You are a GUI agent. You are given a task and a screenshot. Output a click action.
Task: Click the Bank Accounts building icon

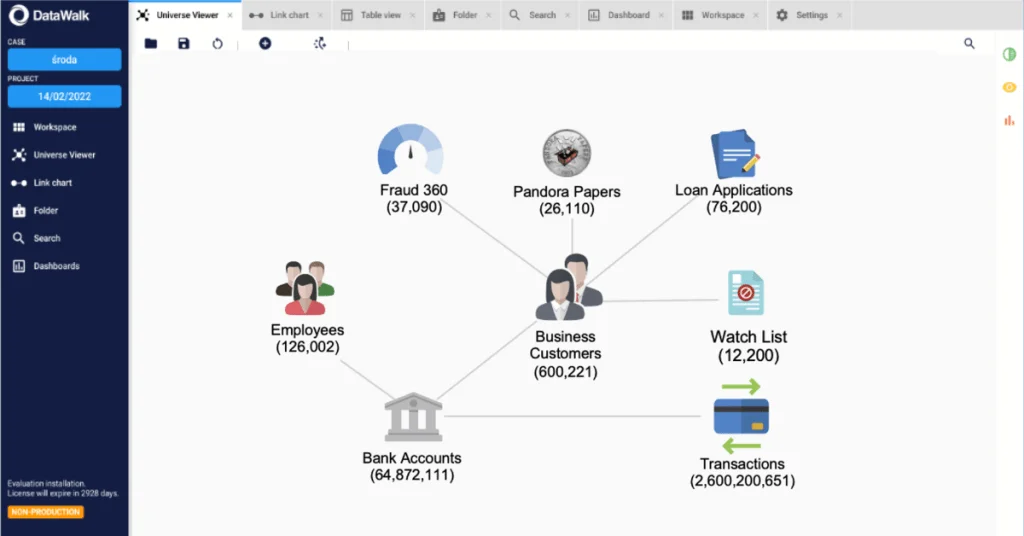(x=413, y=416)
